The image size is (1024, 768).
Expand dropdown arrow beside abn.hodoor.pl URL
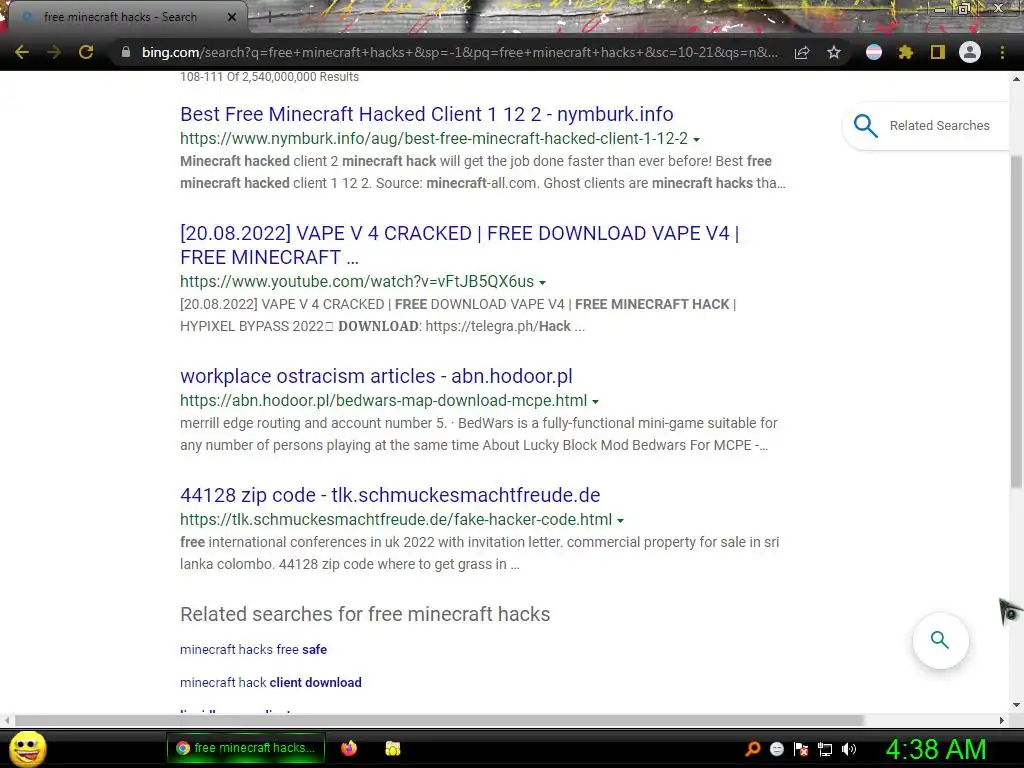[x=595, y=402]
